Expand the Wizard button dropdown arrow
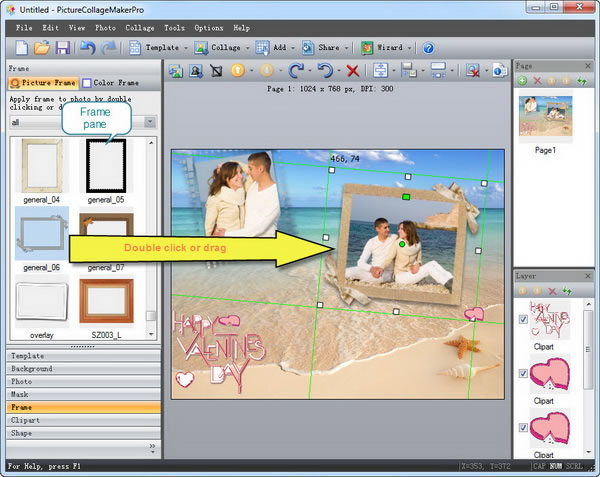Screen dimensions: 600x477 click(x=409, y=48)
